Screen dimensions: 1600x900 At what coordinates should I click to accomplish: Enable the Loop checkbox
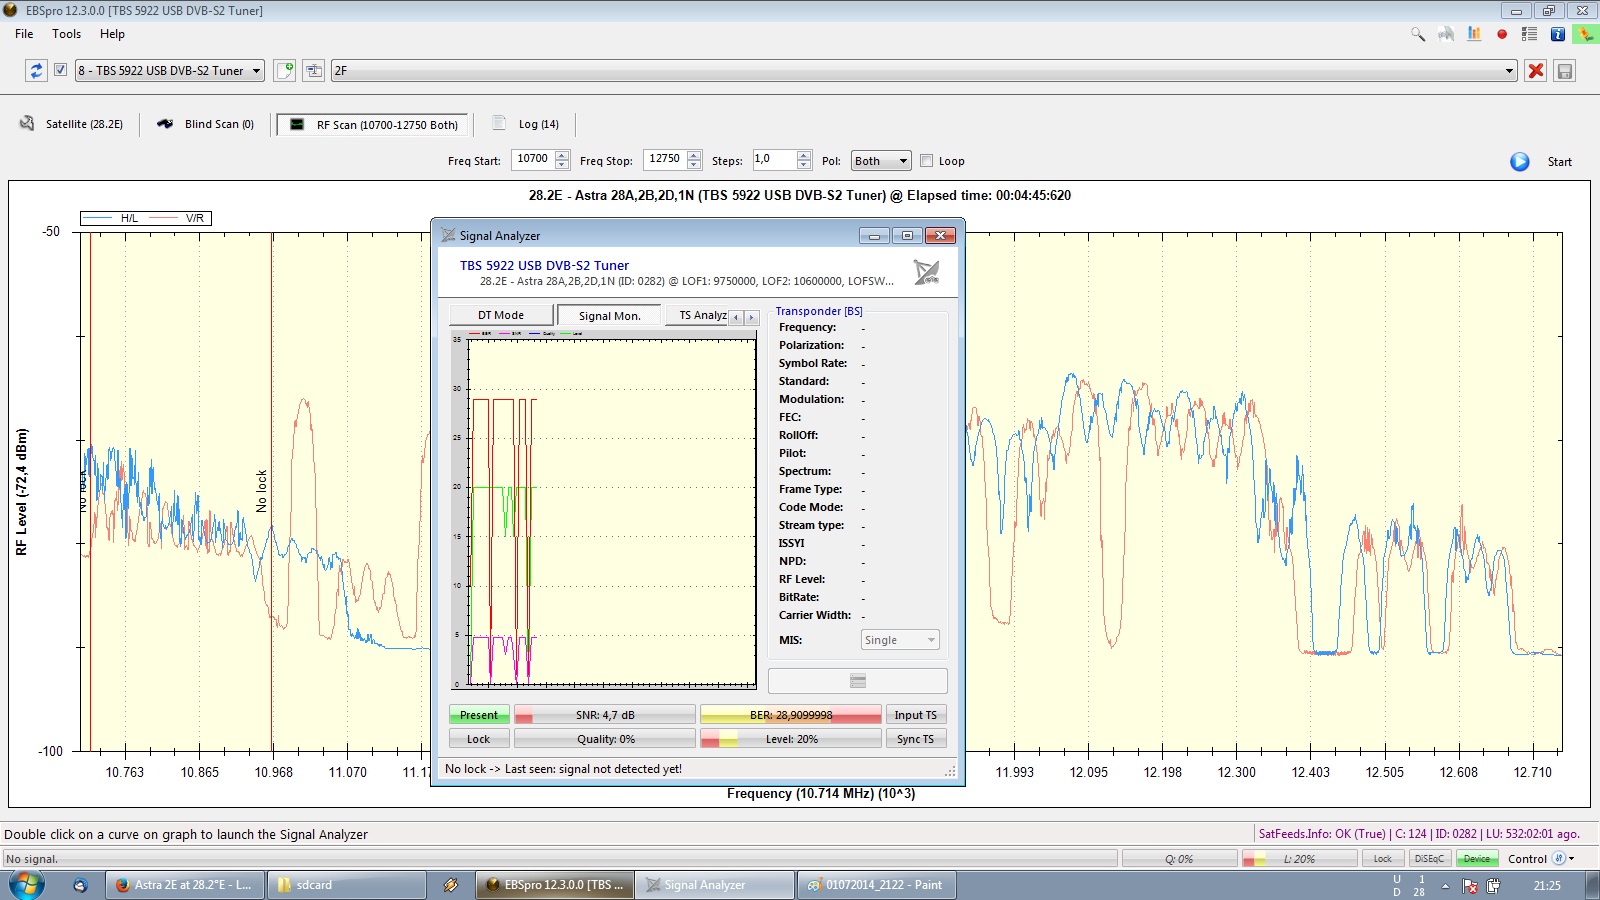[x=927, y=161]
